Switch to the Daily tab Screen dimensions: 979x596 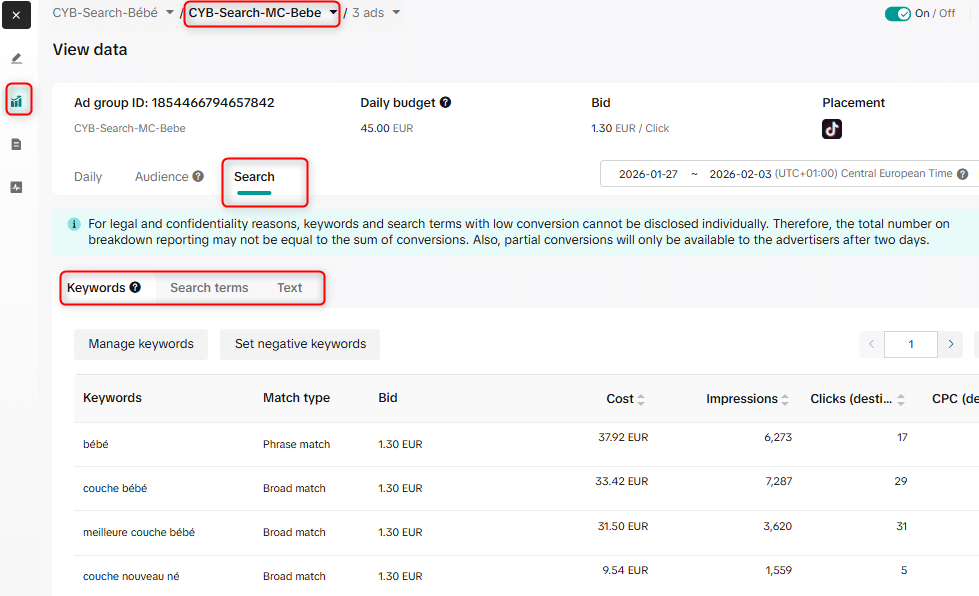[x=88, y=177]
